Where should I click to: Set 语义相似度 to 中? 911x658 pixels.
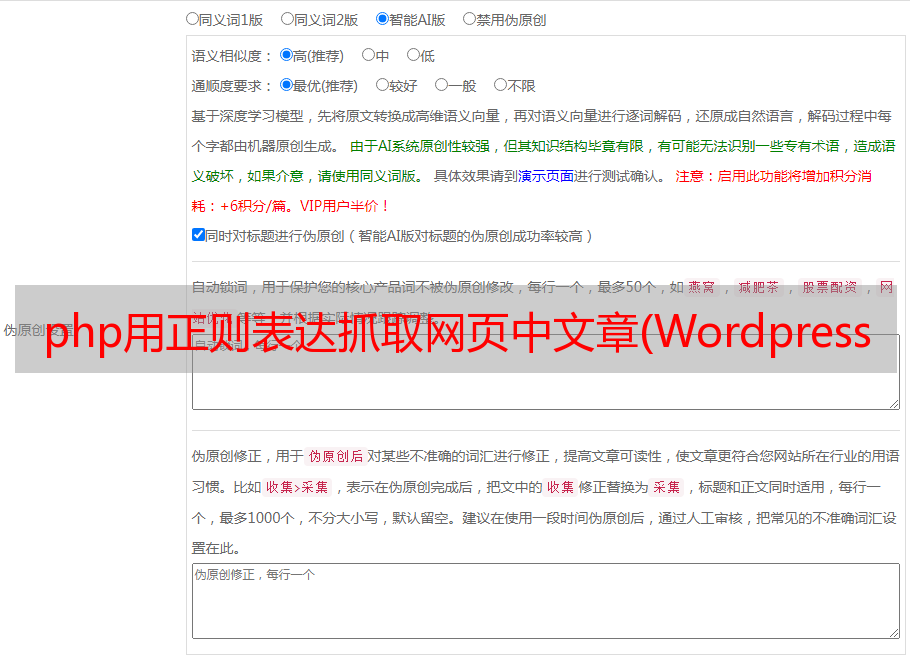click(368, 55)
